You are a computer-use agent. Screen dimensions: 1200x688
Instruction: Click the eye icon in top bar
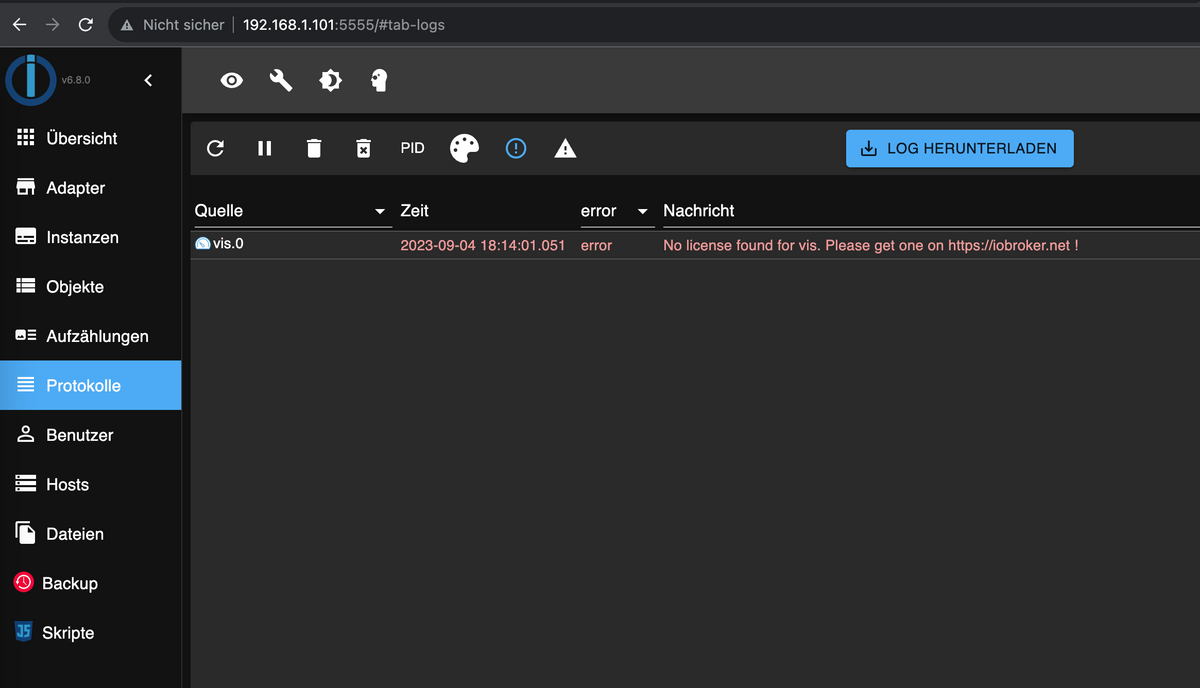[x=232, y=81]
